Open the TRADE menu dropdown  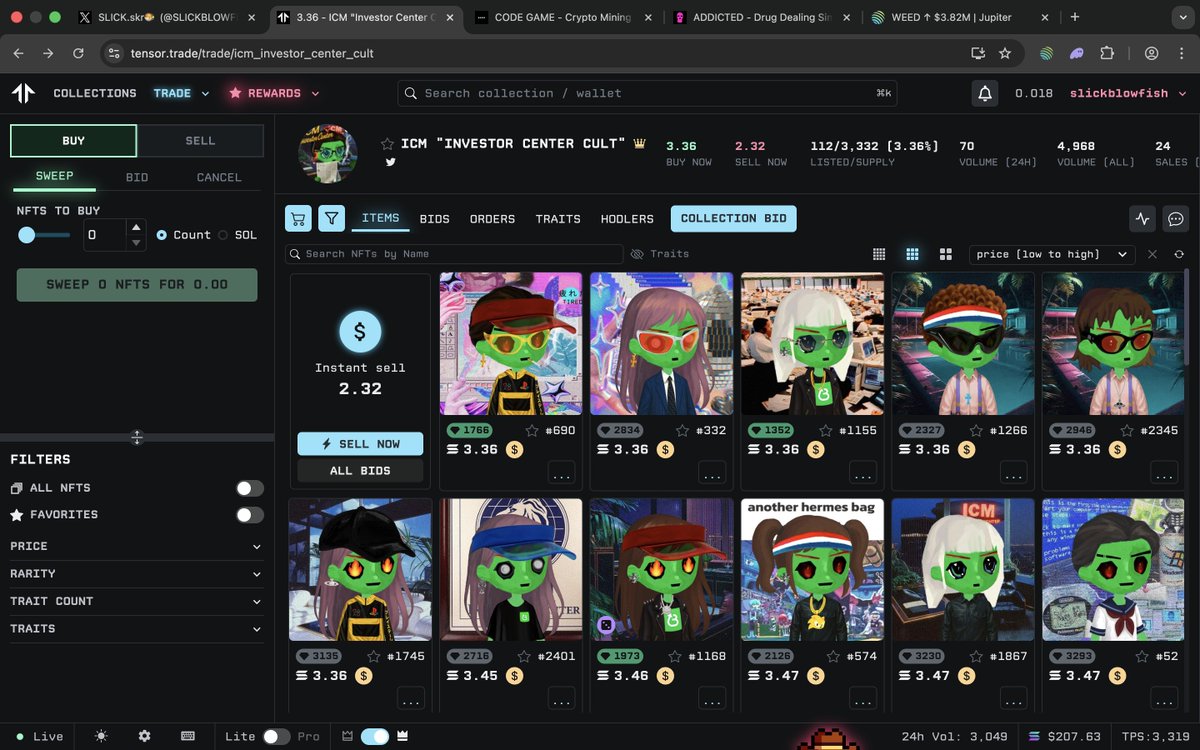pyautogui.click(x=181, y=93)
